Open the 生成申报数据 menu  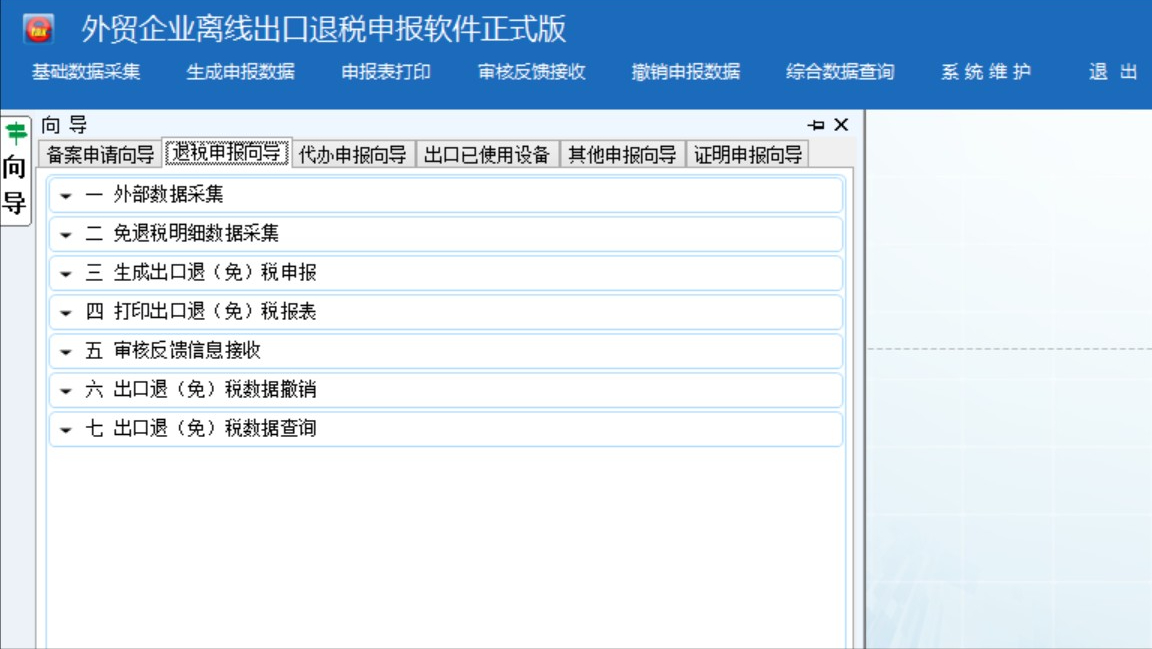pos(240,71)
